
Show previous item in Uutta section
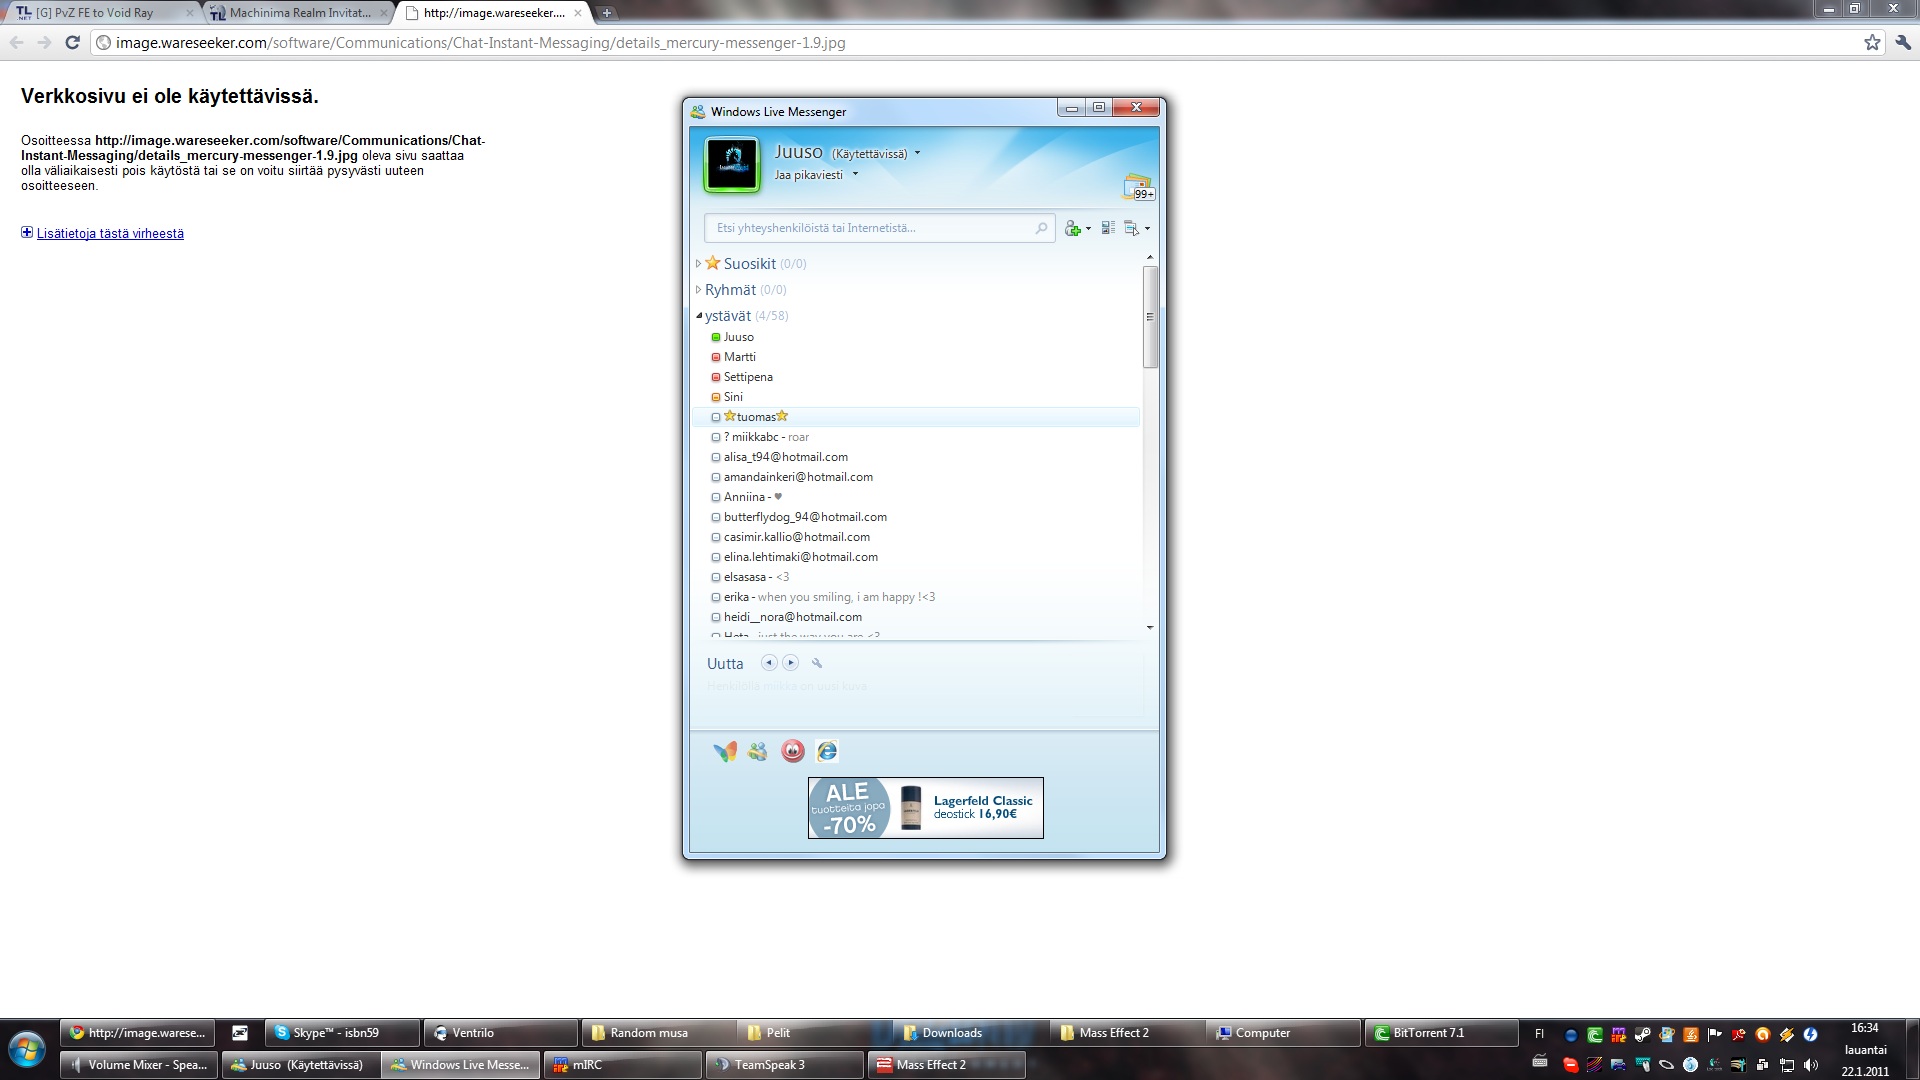coord(769,663)
